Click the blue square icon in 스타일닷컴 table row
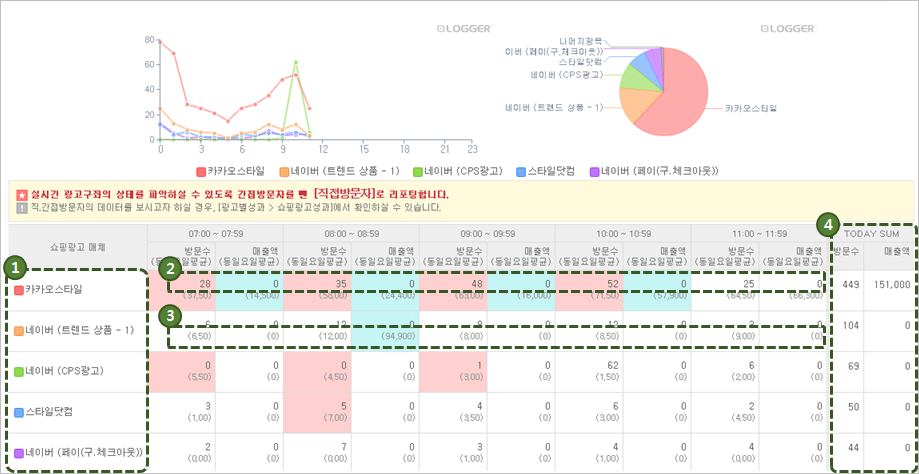 (x=18, y=411)
